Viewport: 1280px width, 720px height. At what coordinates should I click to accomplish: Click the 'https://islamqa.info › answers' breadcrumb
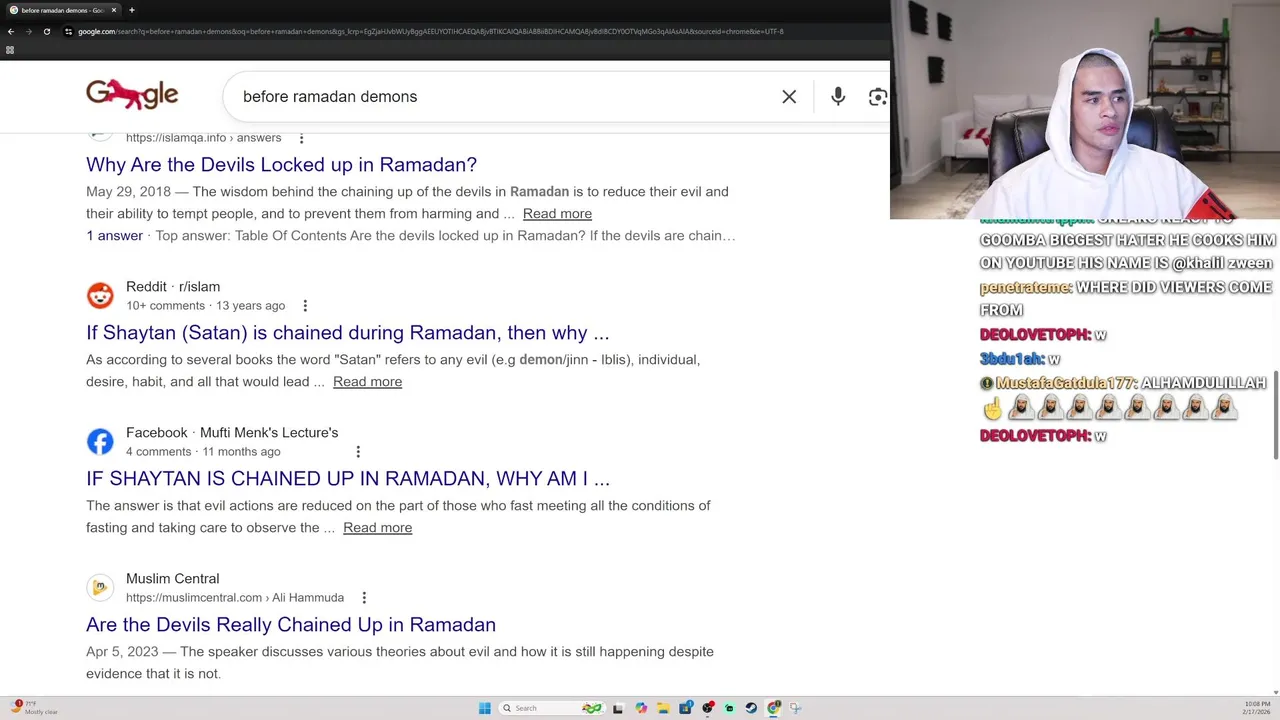tap(204, 137)
